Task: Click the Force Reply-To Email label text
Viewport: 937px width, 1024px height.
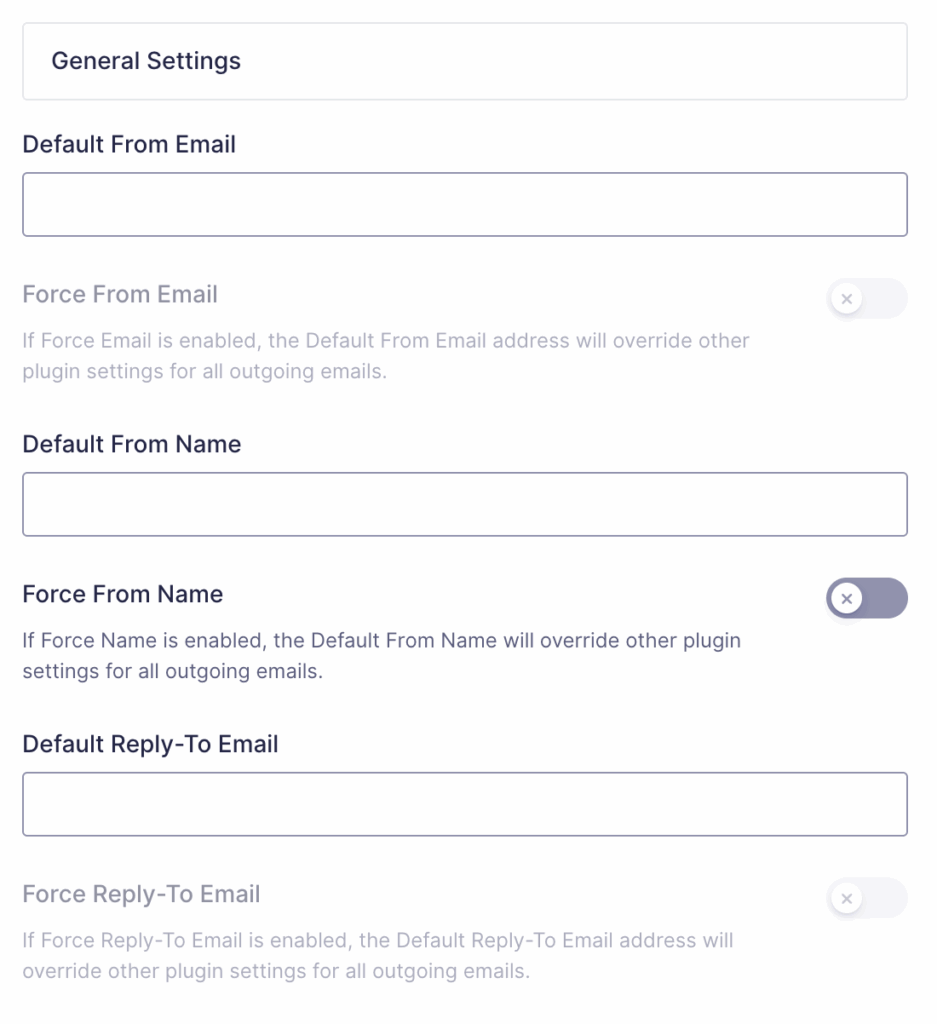Action: (140, 895)
